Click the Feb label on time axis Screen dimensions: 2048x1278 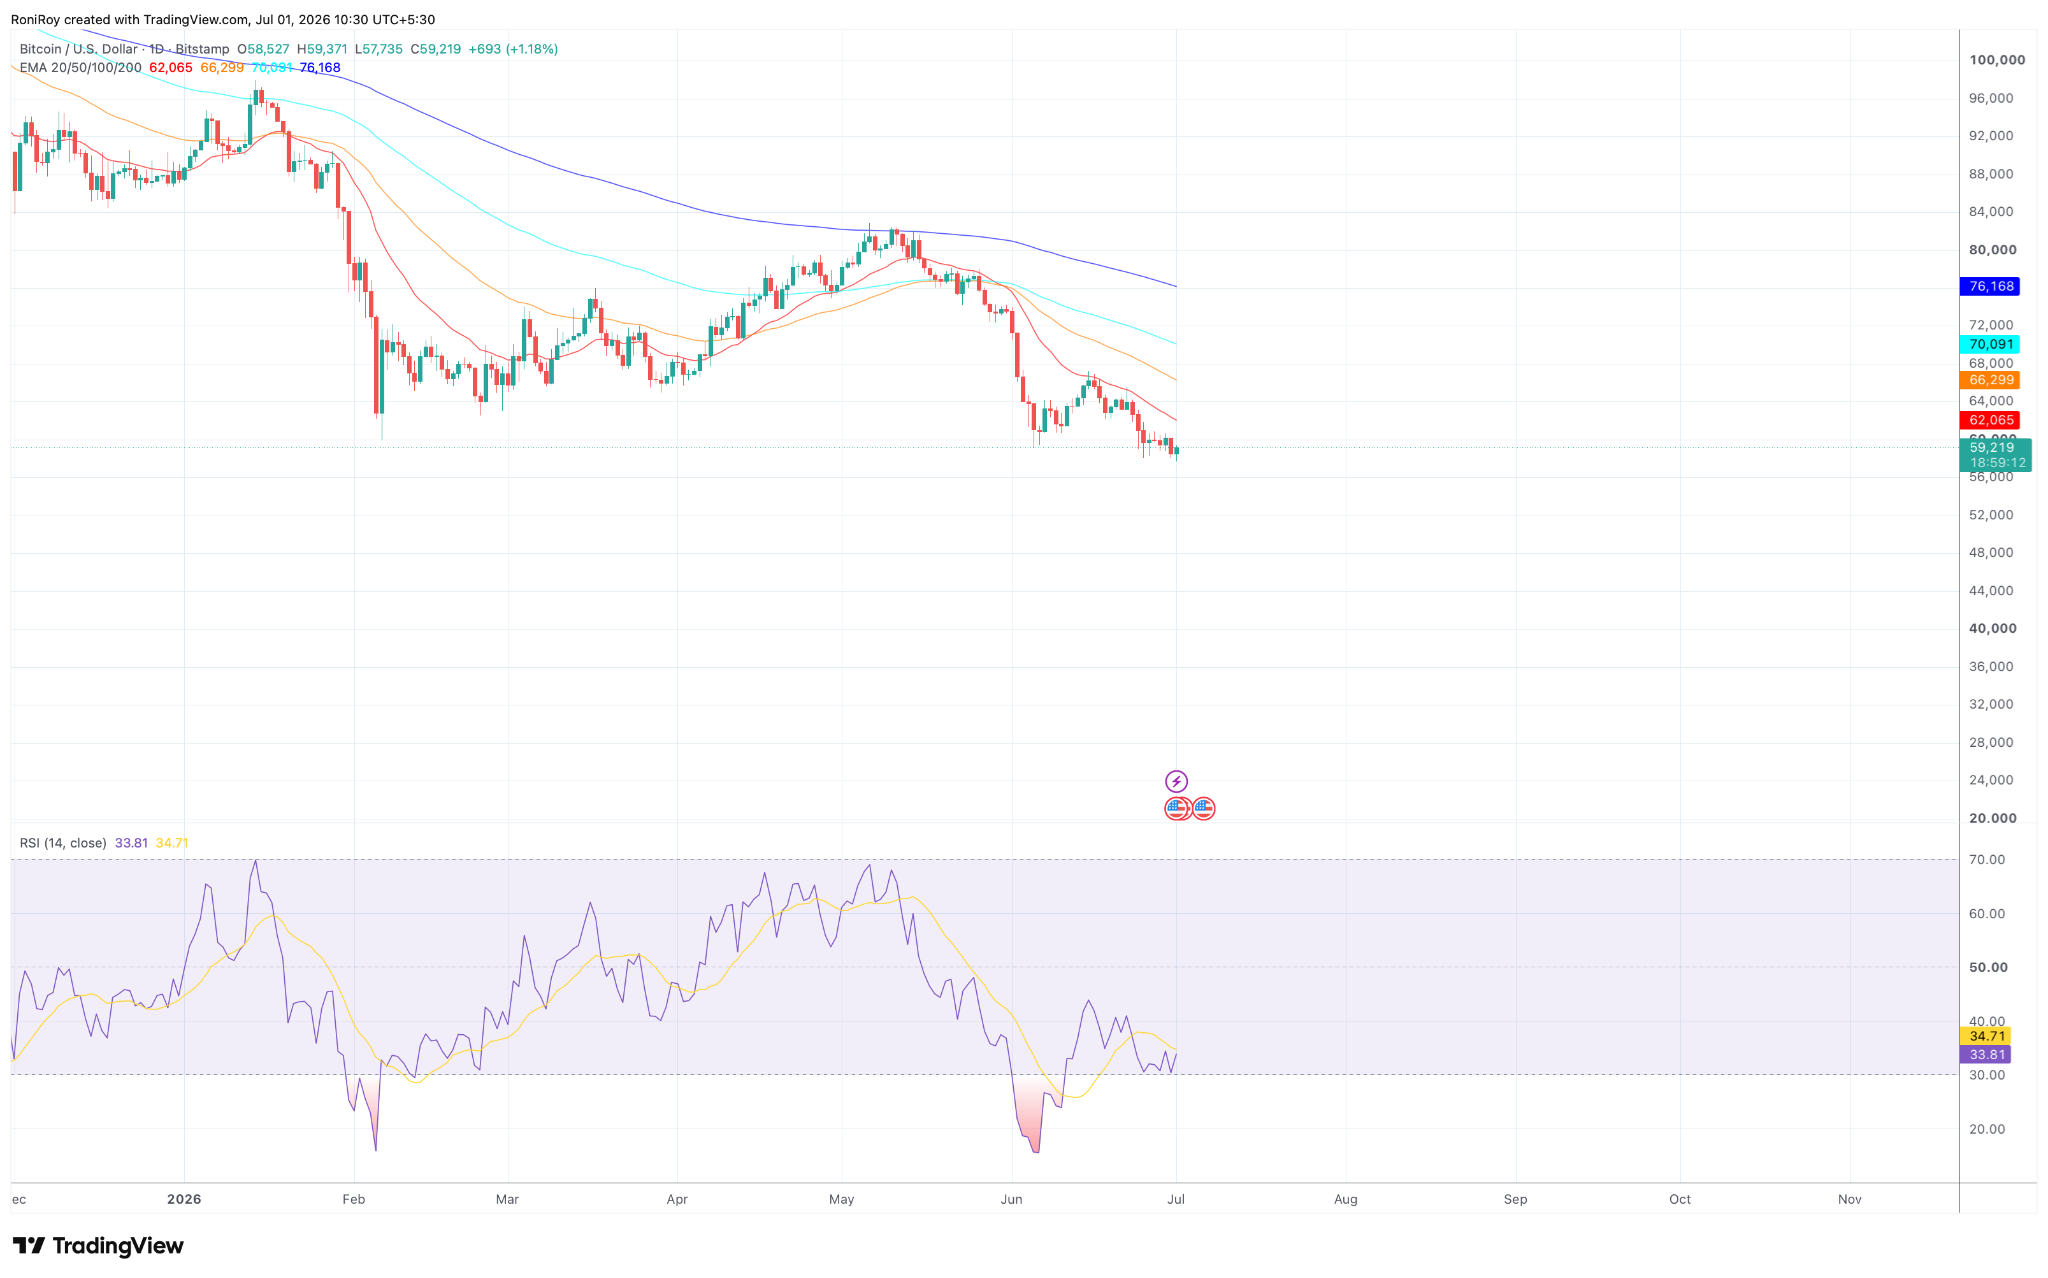(x=354, y=1200)
